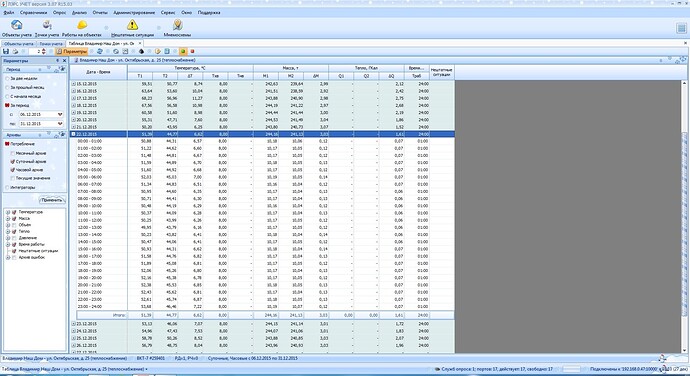
Task: Expand the 15.12.2015 table row
Action: [73, 84]
